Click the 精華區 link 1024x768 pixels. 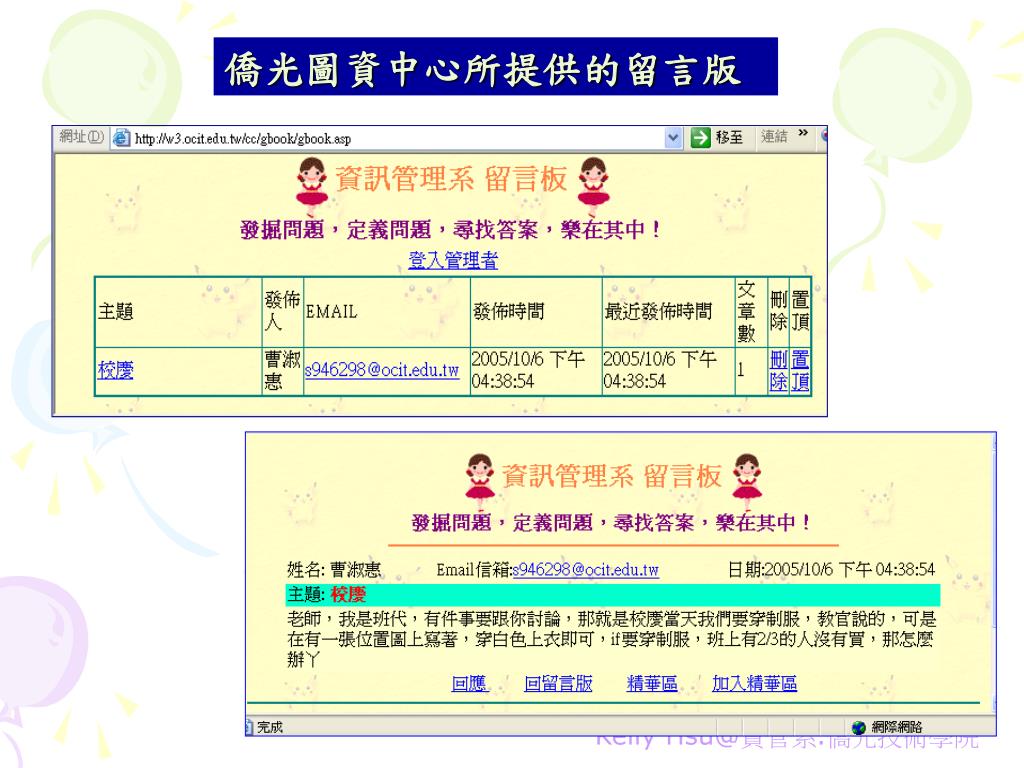[x=652, y=684]
